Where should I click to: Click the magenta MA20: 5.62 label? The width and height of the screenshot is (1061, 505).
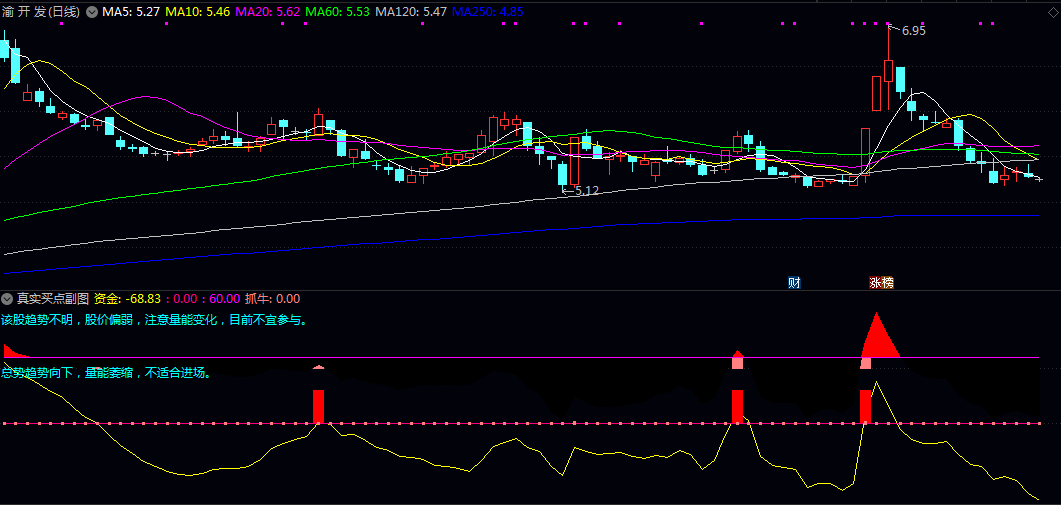(x=267, y=12)
